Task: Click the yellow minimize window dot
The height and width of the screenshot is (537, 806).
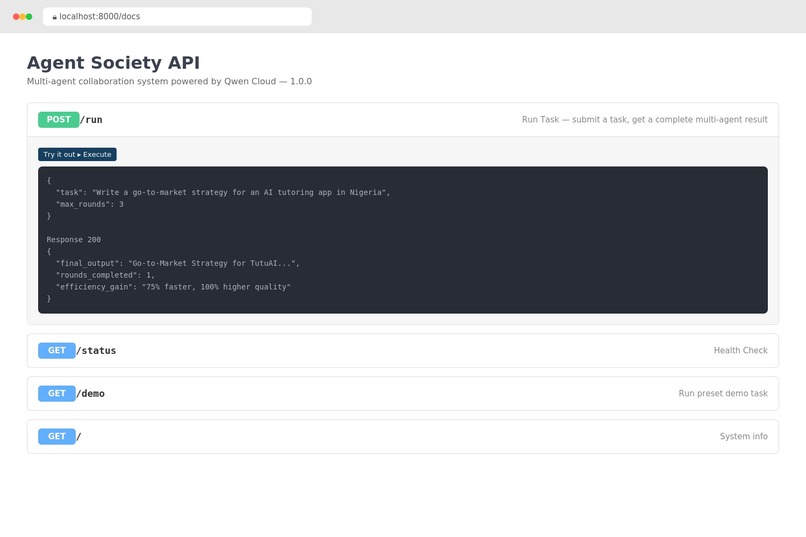Action: click(x=23, y=16)
